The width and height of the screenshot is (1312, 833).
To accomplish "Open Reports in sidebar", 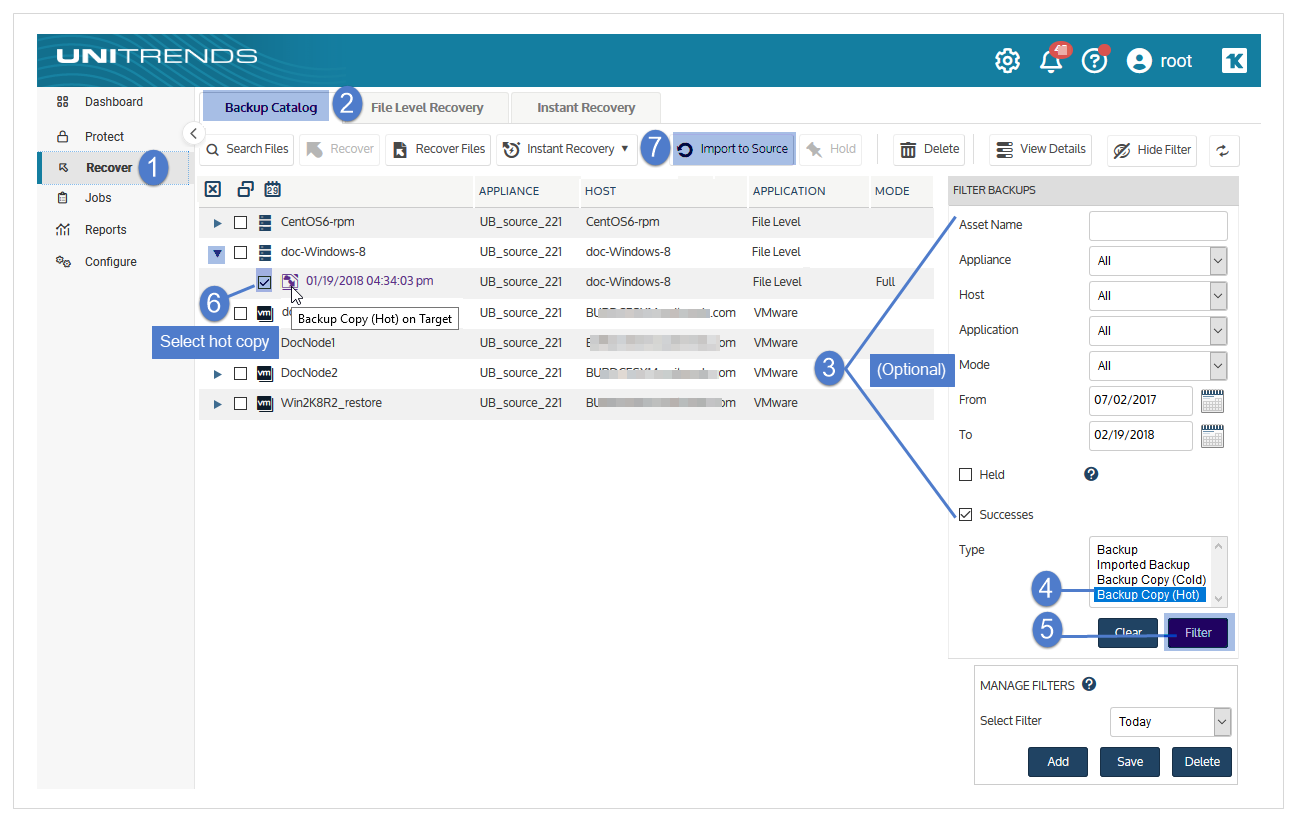I will coord(105,230).
